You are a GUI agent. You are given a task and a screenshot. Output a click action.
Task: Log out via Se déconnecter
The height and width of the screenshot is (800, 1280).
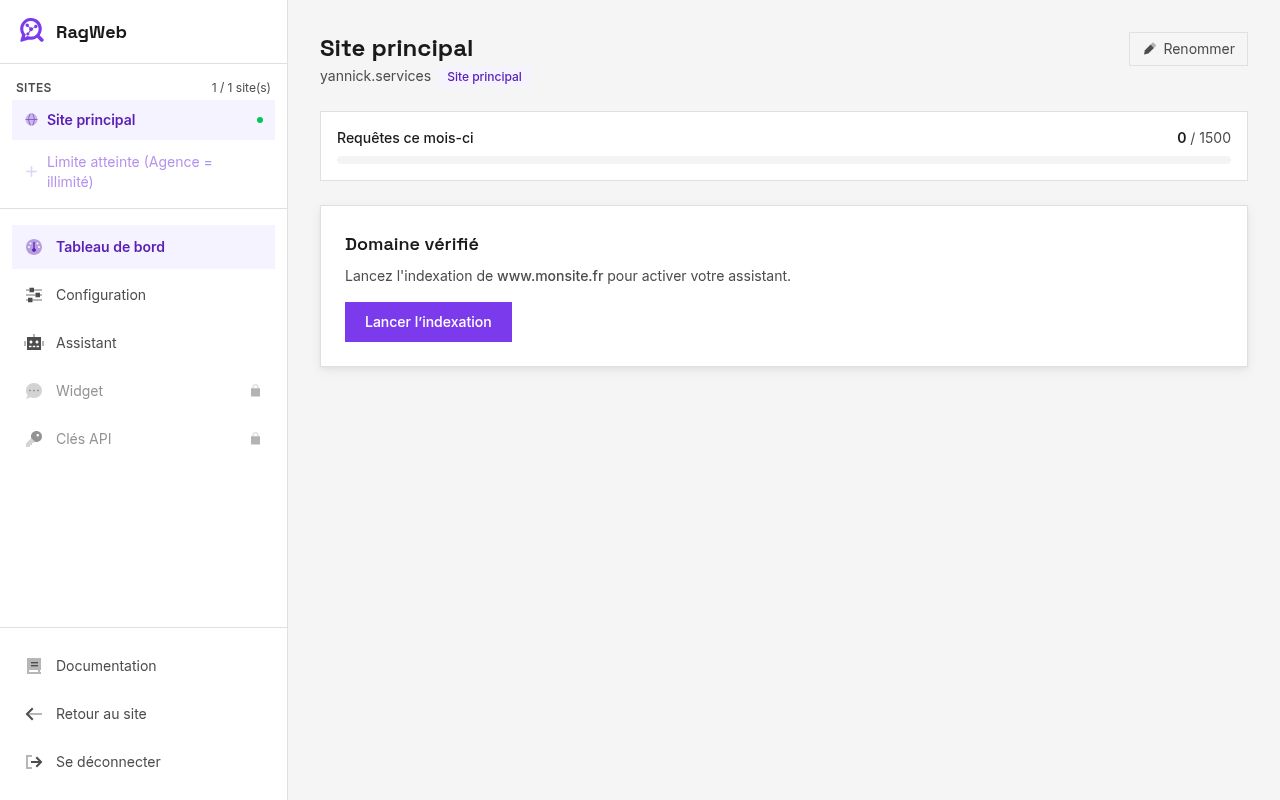[x=143, y=762]
